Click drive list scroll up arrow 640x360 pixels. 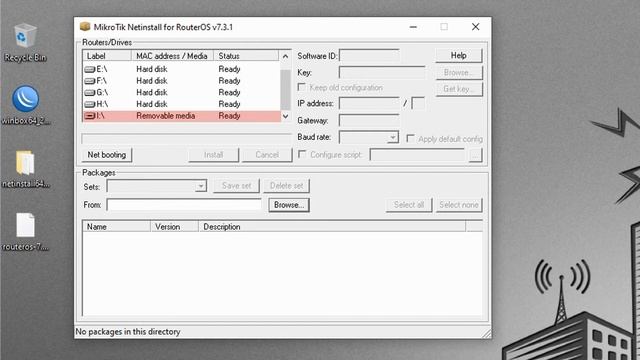tap(285, 56)
